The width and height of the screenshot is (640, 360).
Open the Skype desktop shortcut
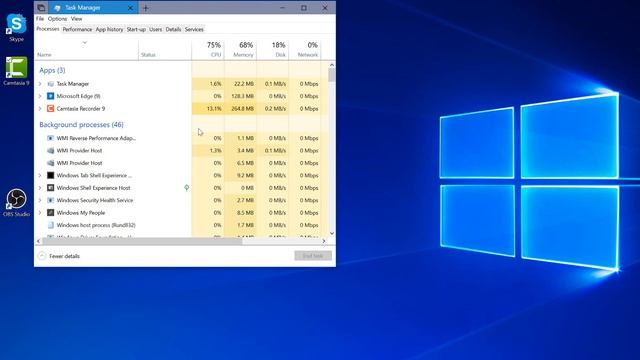pyautogui.click(x=16, y=27)
